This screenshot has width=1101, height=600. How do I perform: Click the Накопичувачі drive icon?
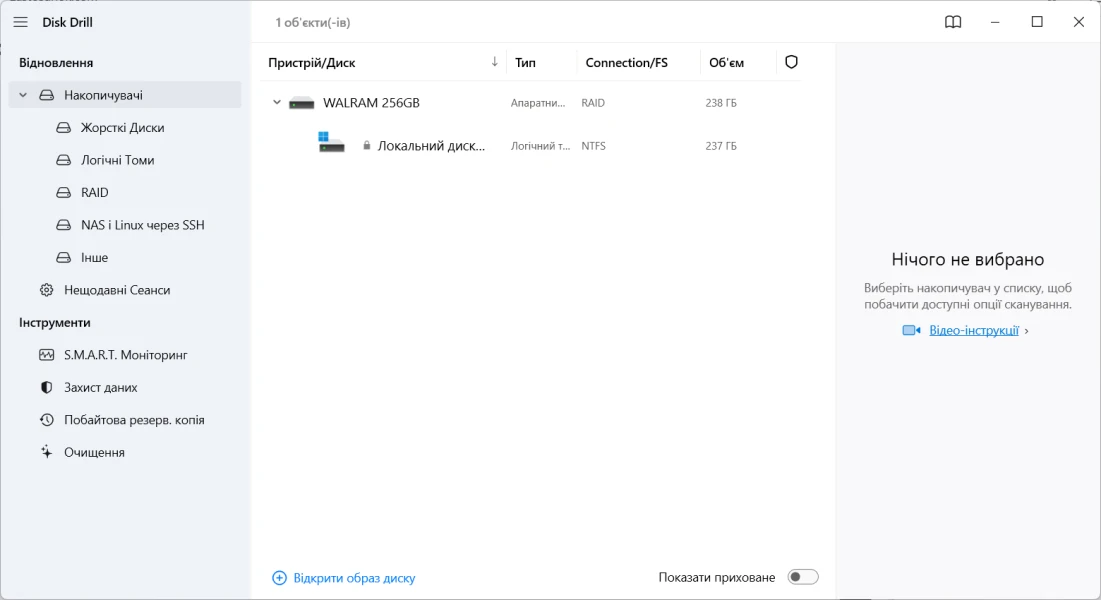(46, 95)
